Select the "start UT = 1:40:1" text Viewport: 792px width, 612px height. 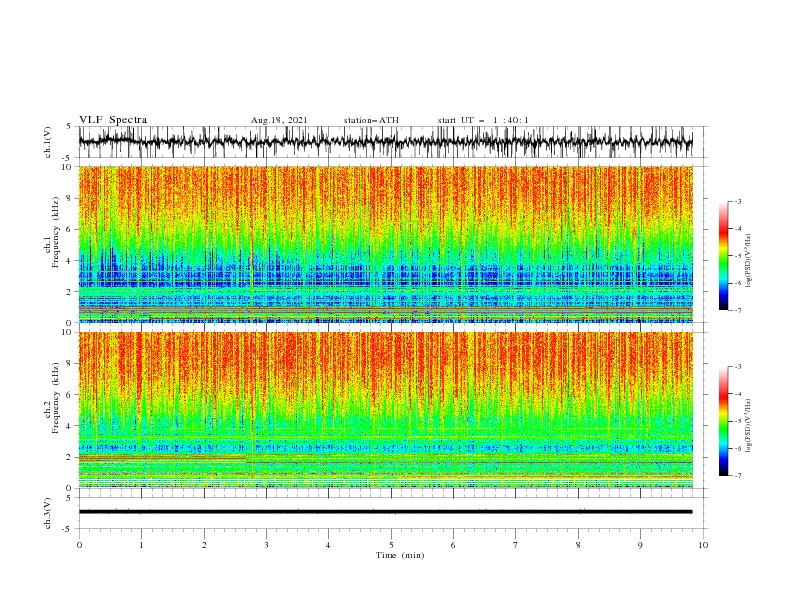coord(483,120)
